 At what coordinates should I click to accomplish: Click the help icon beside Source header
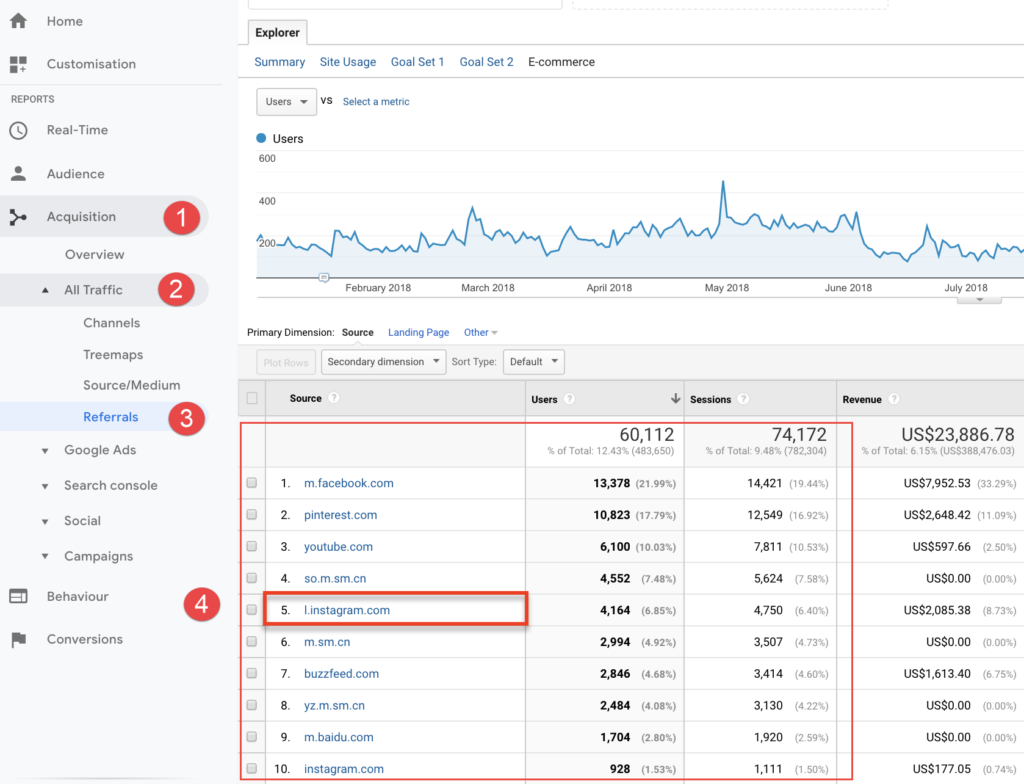tap(334, 398)
